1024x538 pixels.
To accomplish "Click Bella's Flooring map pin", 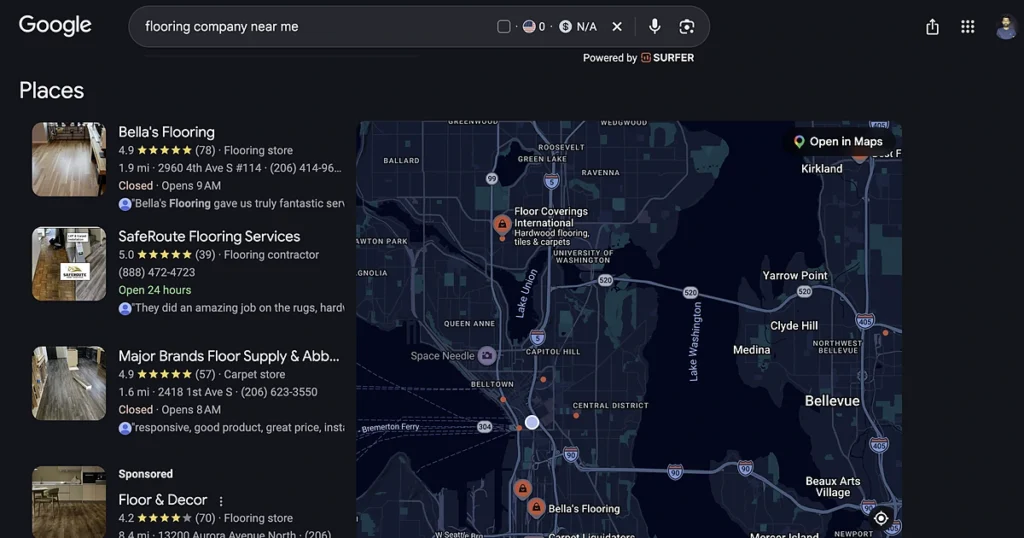I will click(536, 507).
